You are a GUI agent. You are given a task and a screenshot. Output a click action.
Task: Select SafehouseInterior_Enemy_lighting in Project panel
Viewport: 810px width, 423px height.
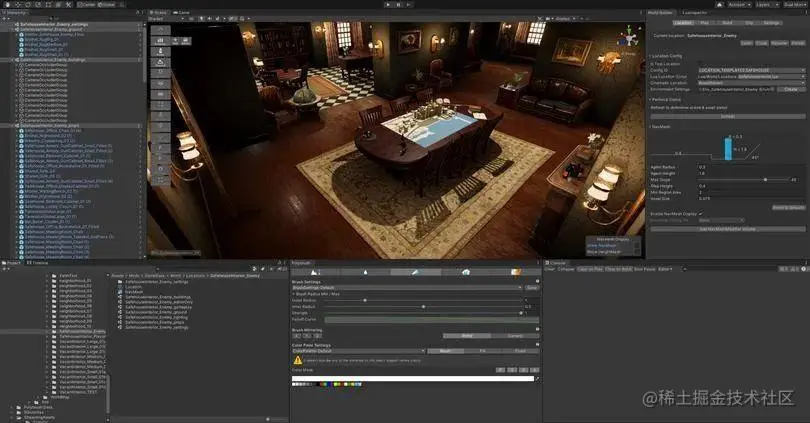click(x=157, y=317)
